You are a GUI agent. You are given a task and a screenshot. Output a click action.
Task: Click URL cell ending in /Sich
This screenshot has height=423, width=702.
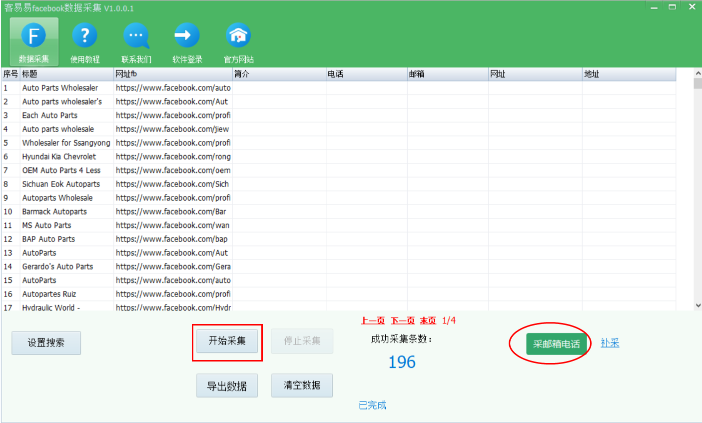point(173,184)
